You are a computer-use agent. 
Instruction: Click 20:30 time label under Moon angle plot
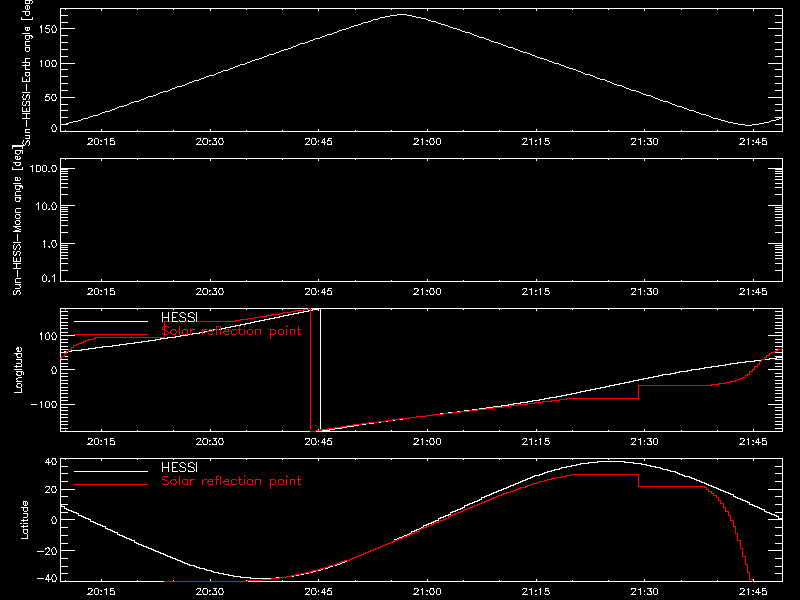tap(210, 291)
